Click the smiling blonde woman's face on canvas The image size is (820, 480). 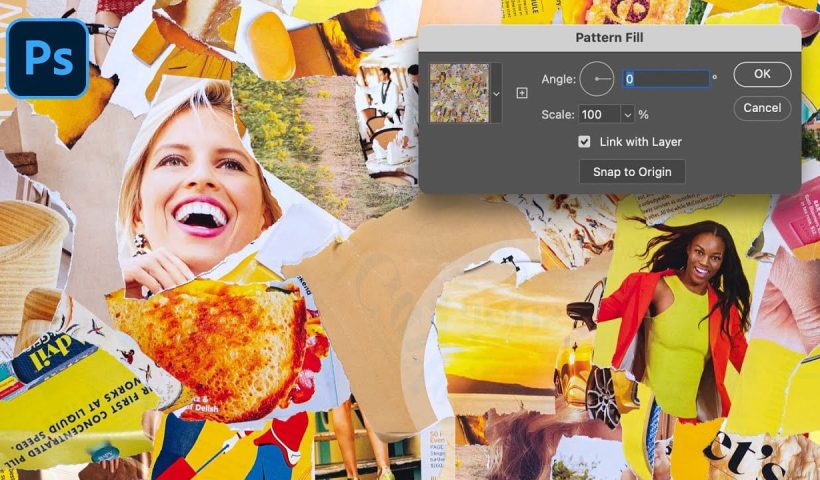point(195,190)
